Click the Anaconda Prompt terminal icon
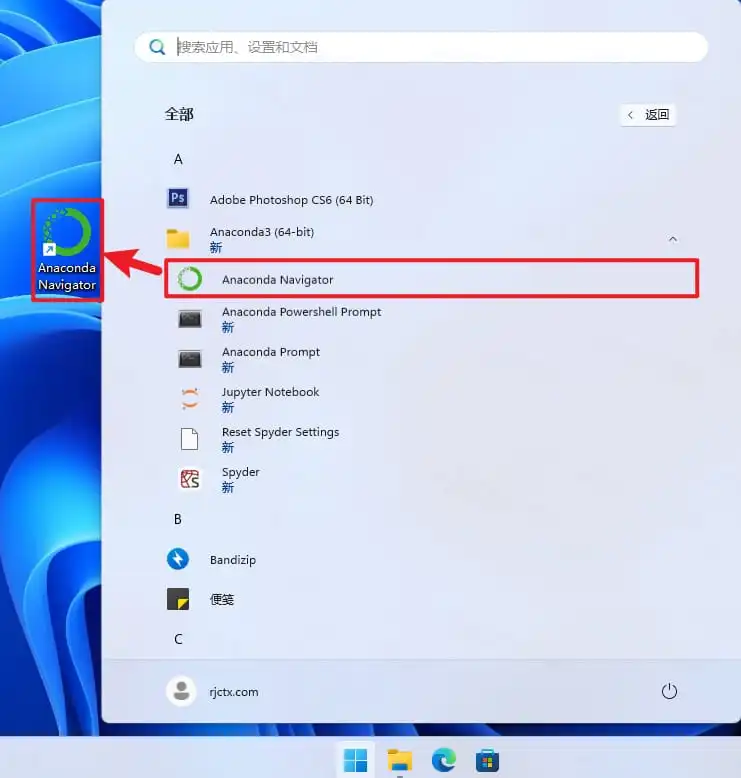Viewport: 741px width, 778px height. (x=190, y=359)
